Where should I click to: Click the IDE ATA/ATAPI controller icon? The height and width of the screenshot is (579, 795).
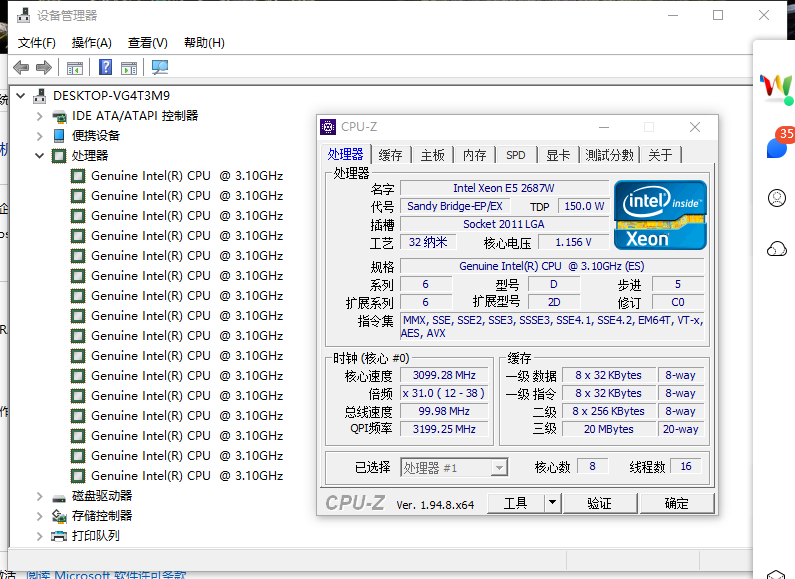click(59, 117)
